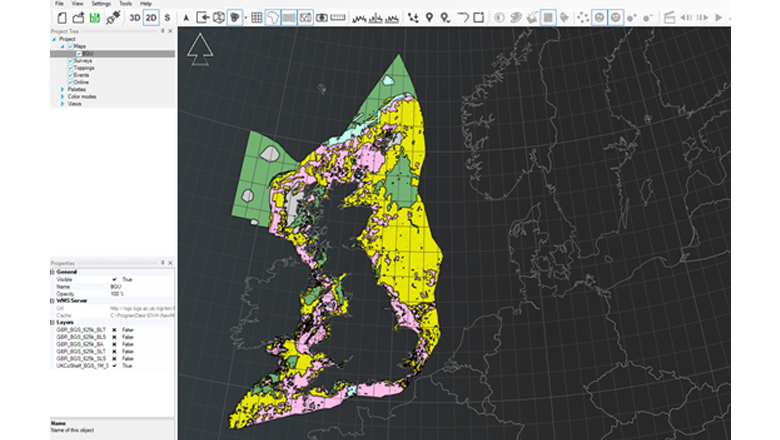Viewport: 780px width, 440px height.
Task: Uncheck the Toppings checkbox
Action: point(70,68)
